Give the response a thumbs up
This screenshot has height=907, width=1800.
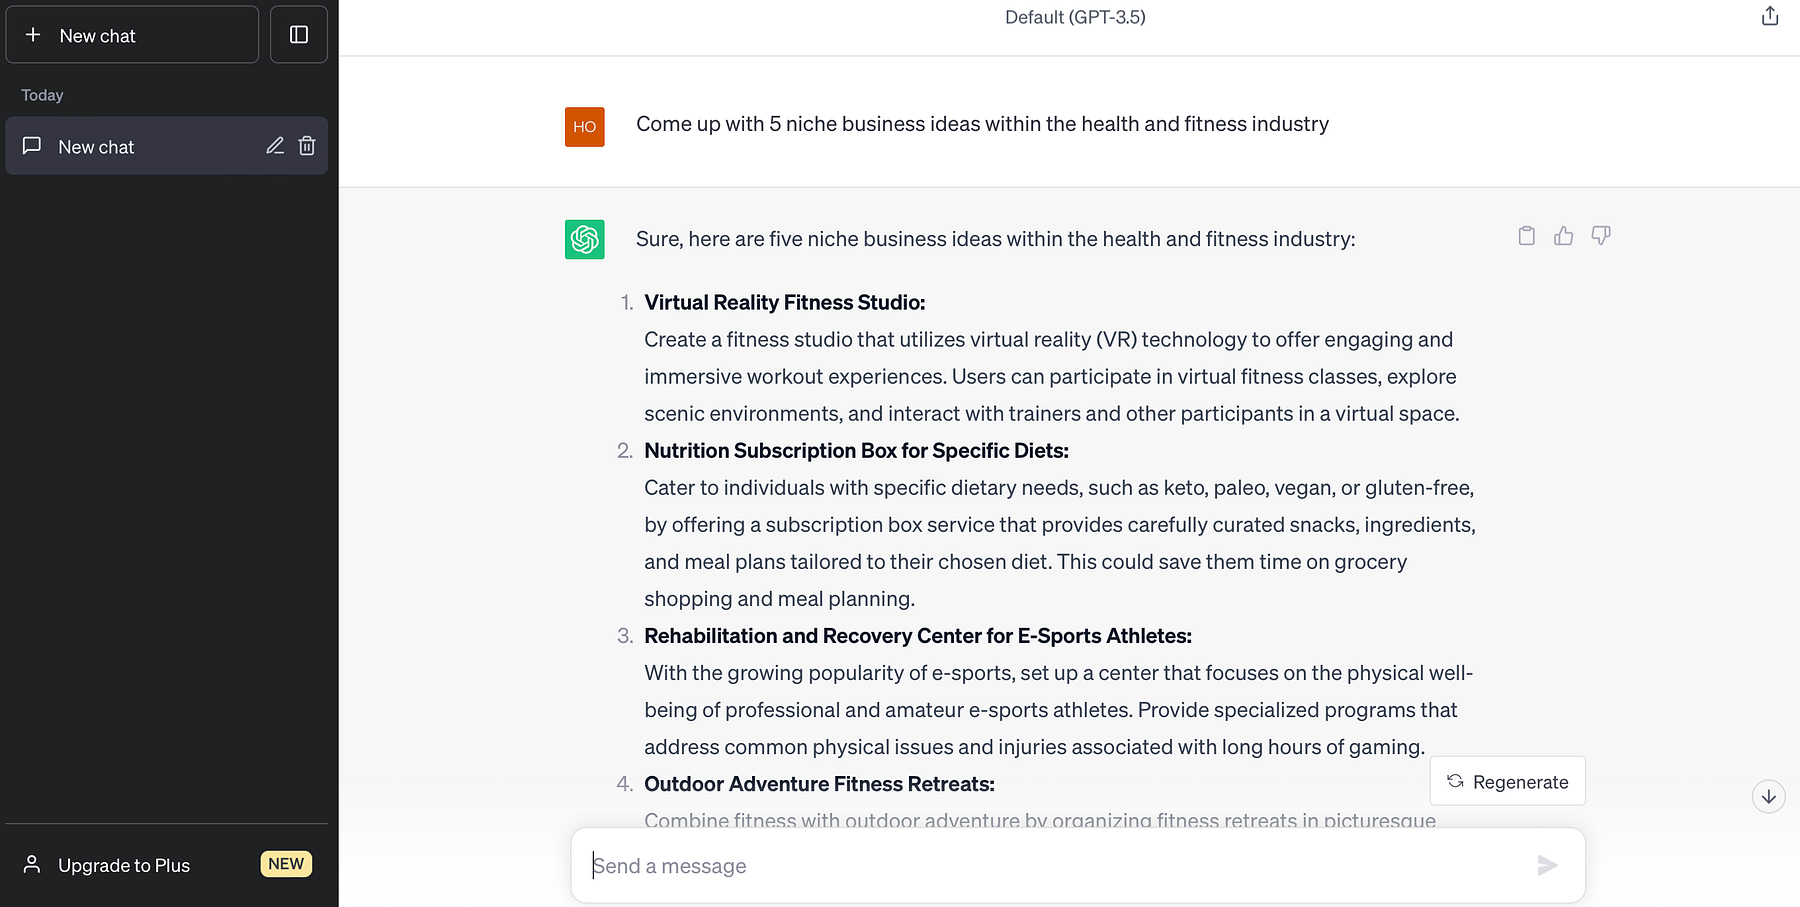[1562, 235]
